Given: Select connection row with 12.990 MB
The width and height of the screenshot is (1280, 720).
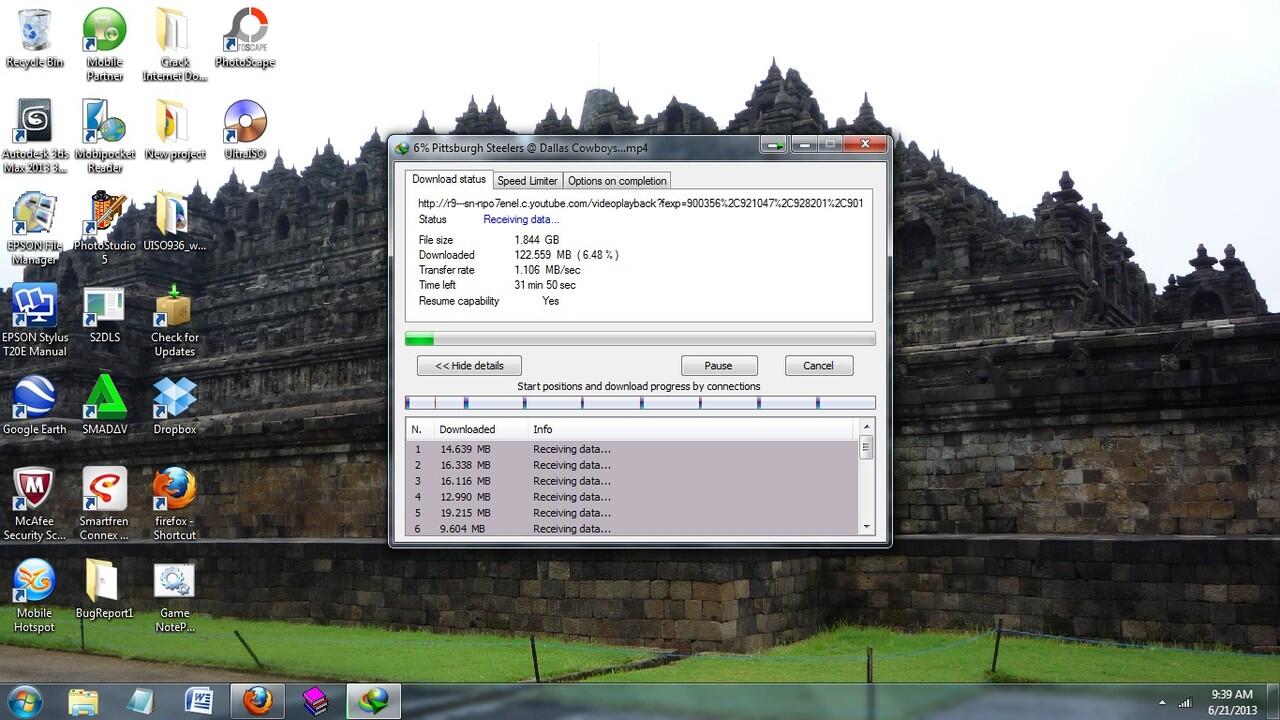Looking at the screenshot, I should click(632, 497).
